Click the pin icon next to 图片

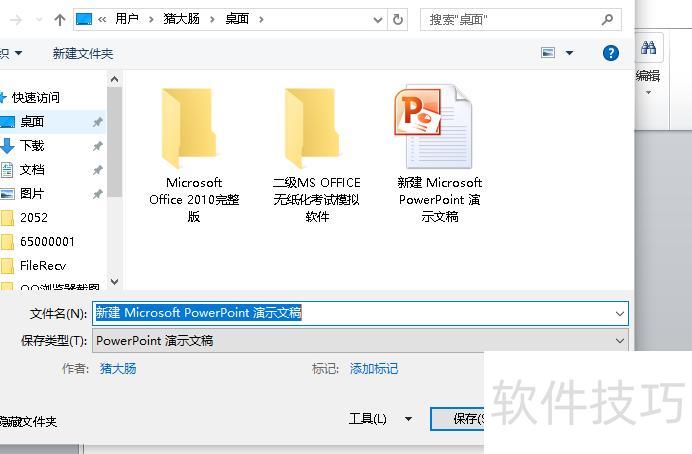(x=98, y=194)
